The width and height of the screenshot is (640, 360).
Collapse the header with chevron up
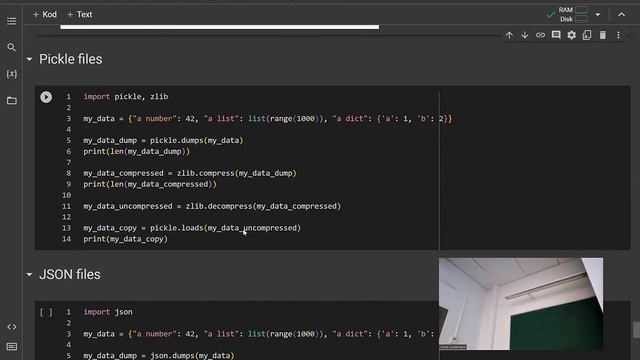click(x=621, y=15)
